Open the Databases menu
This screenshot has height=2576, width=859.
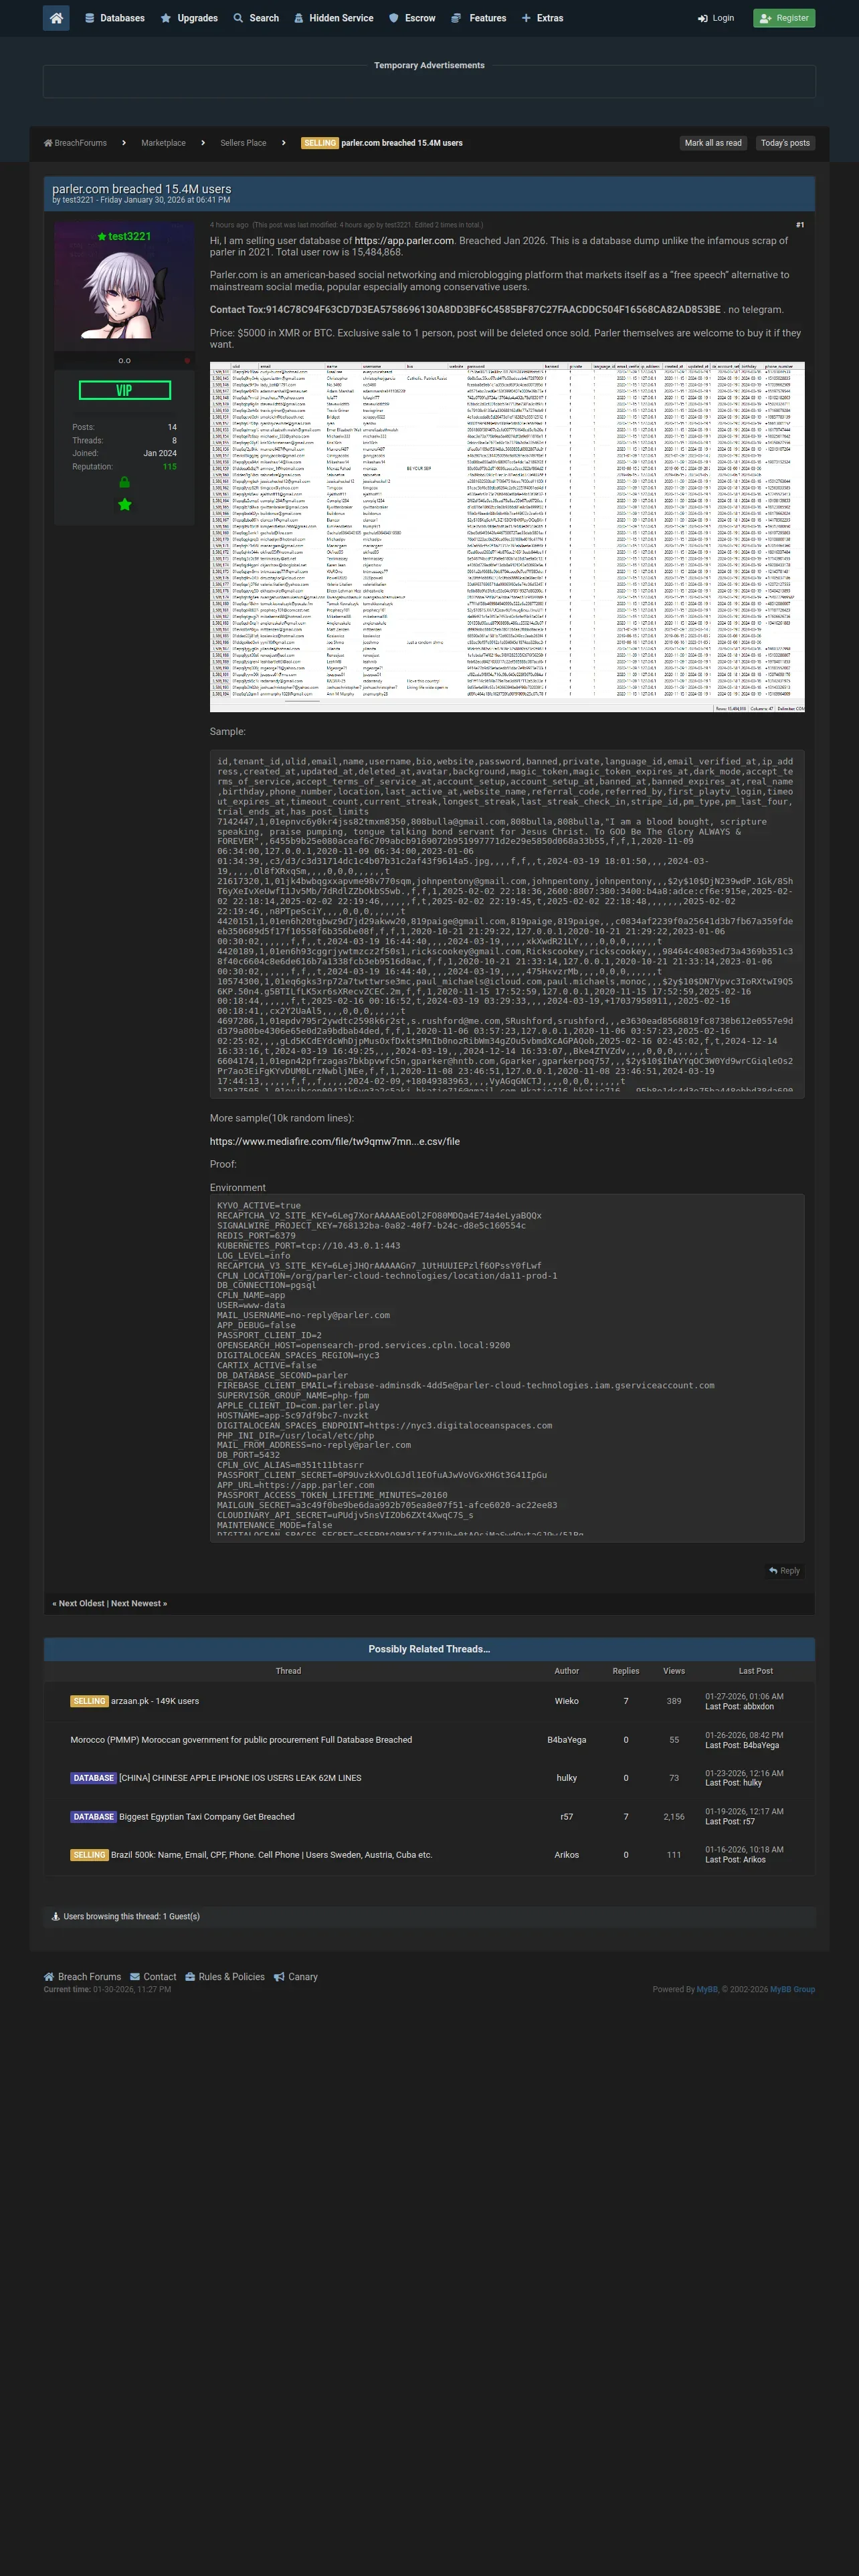click(114, 18)
